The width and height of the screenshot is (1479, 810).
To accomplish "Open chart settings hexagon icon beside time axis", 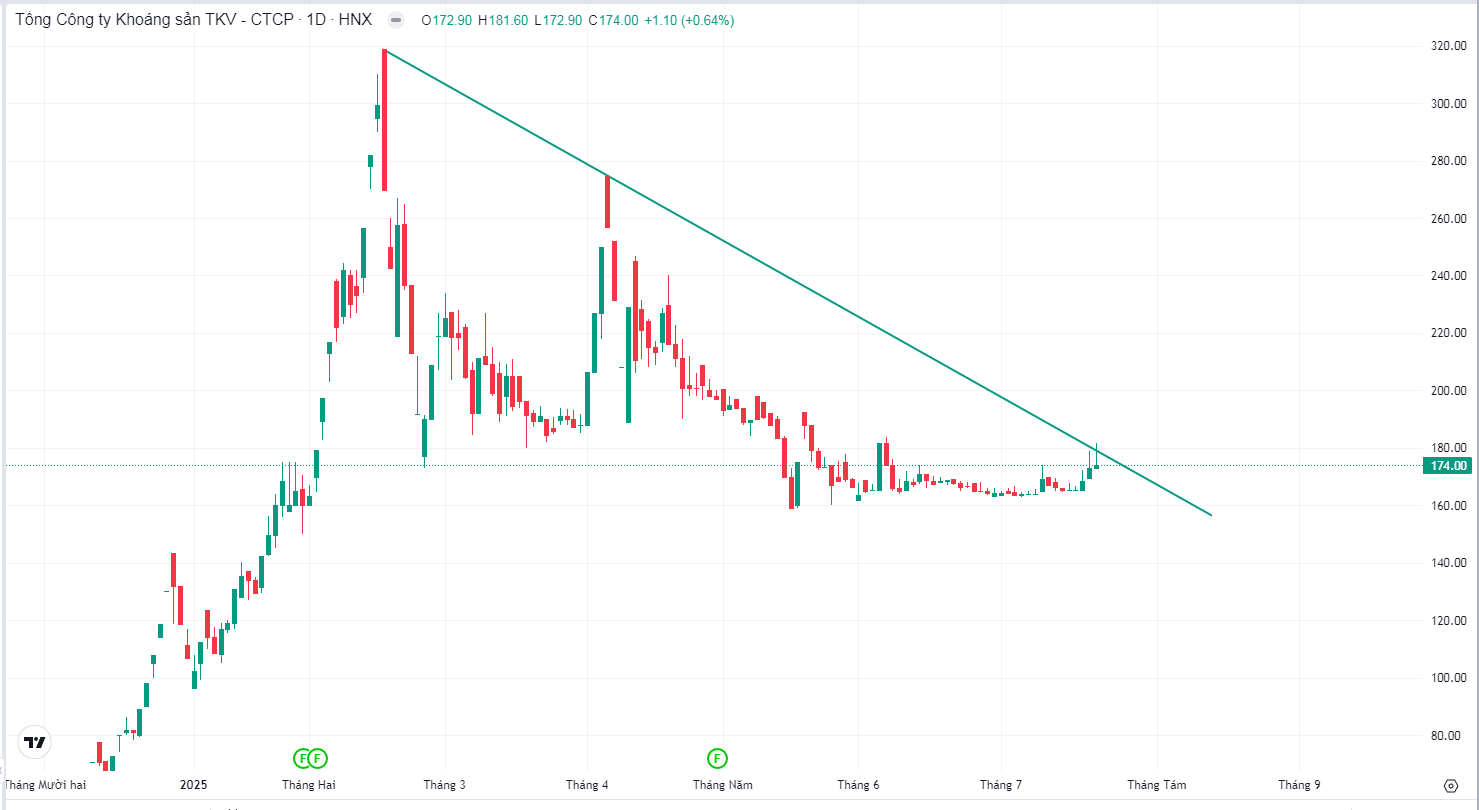I will pos(1450,785).
